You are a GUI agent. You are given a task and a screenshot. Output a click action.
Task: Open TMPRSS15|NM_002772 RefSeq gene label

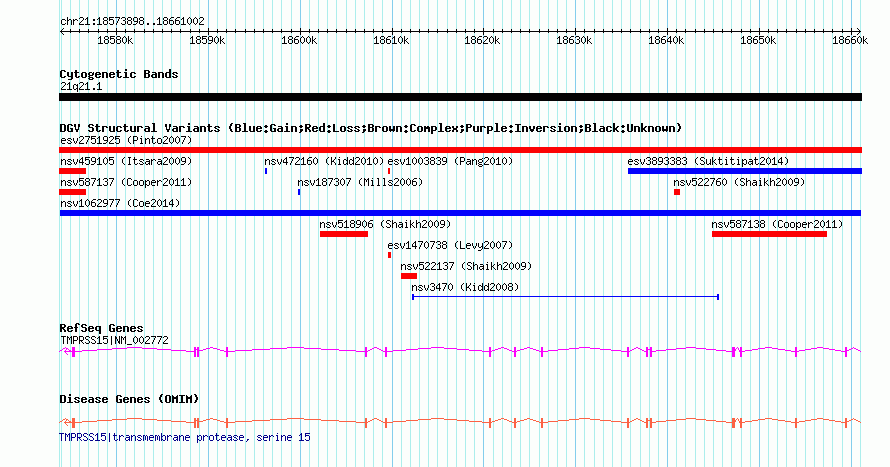(114, 340)
